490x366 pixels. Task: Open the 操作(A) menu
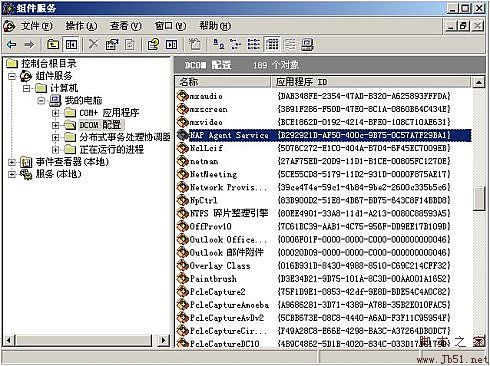coord(81,26)
